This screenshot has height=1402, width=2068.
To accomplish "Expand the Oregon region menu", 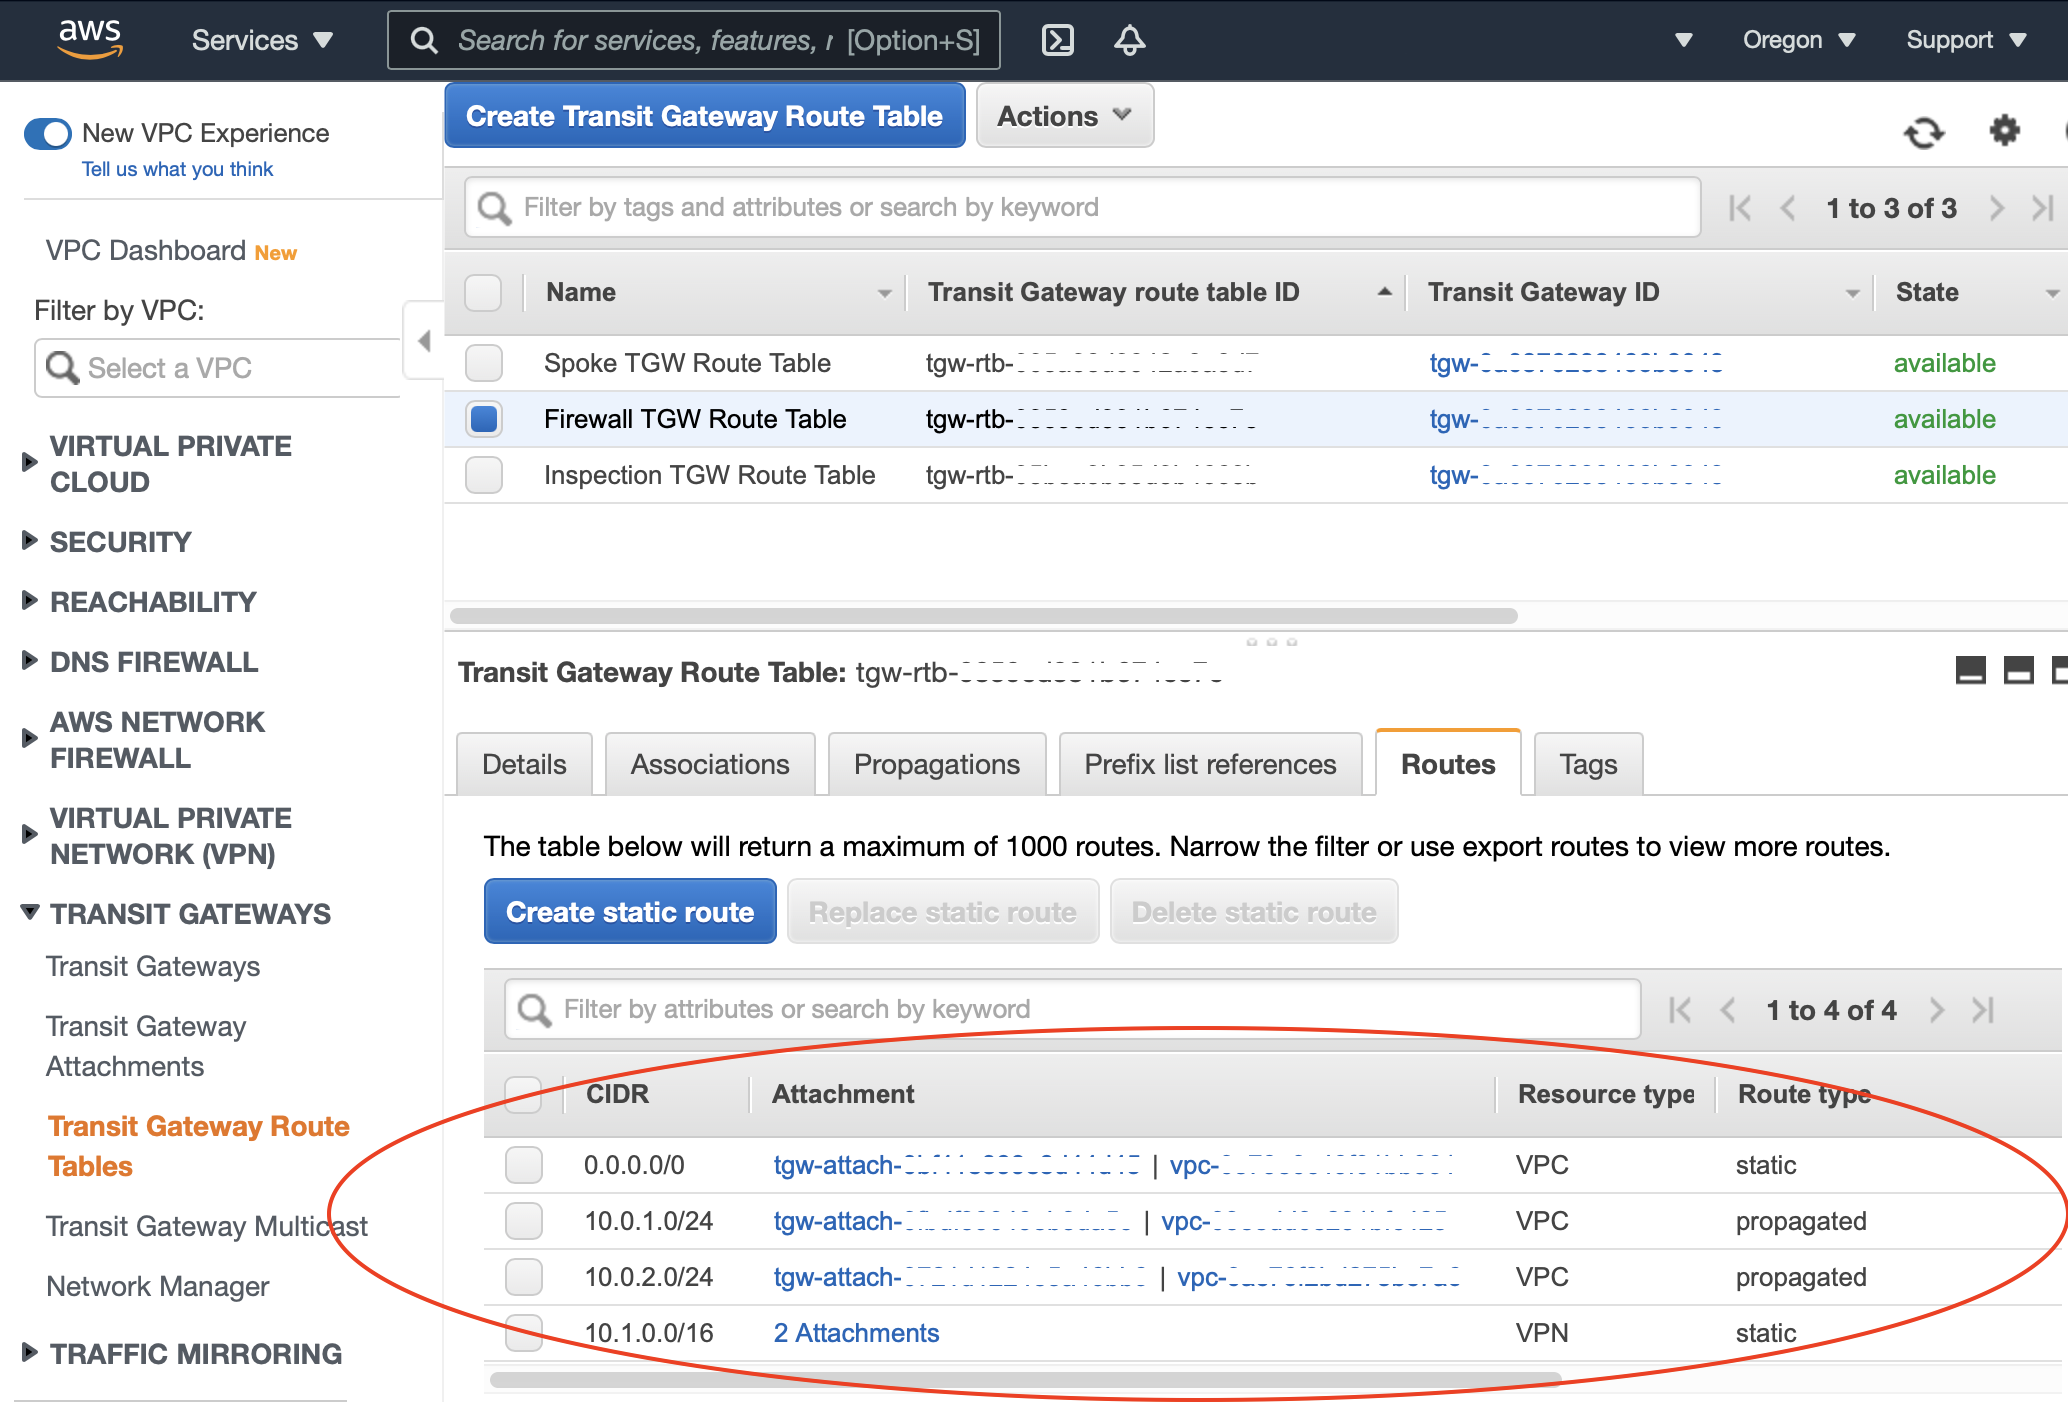I will 1798,40.
